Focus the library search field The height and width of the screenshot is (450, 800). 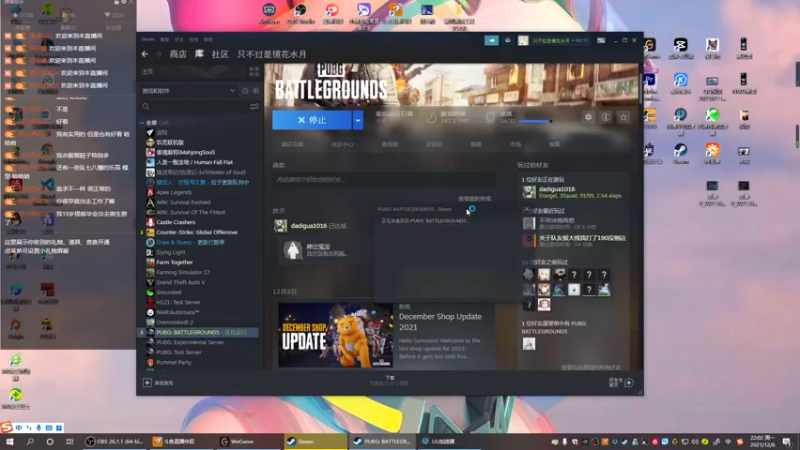click(x=194, y=107)
